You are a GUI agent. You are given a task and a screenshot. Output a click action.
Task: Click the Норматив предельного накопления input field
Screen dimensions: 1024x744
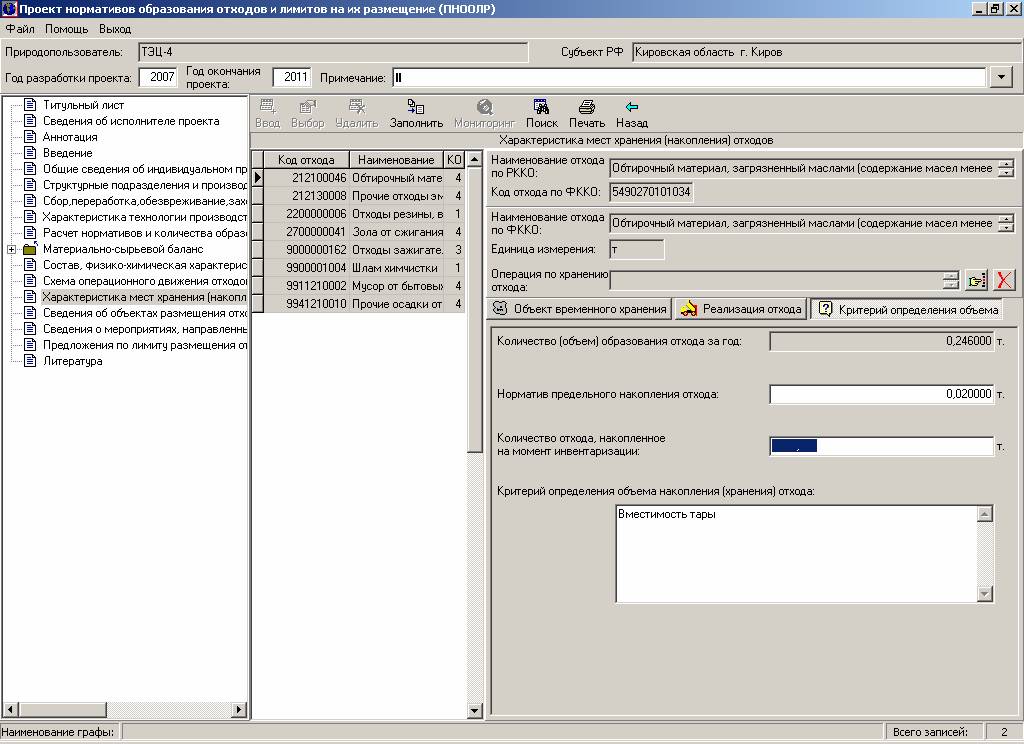(881, 394)
